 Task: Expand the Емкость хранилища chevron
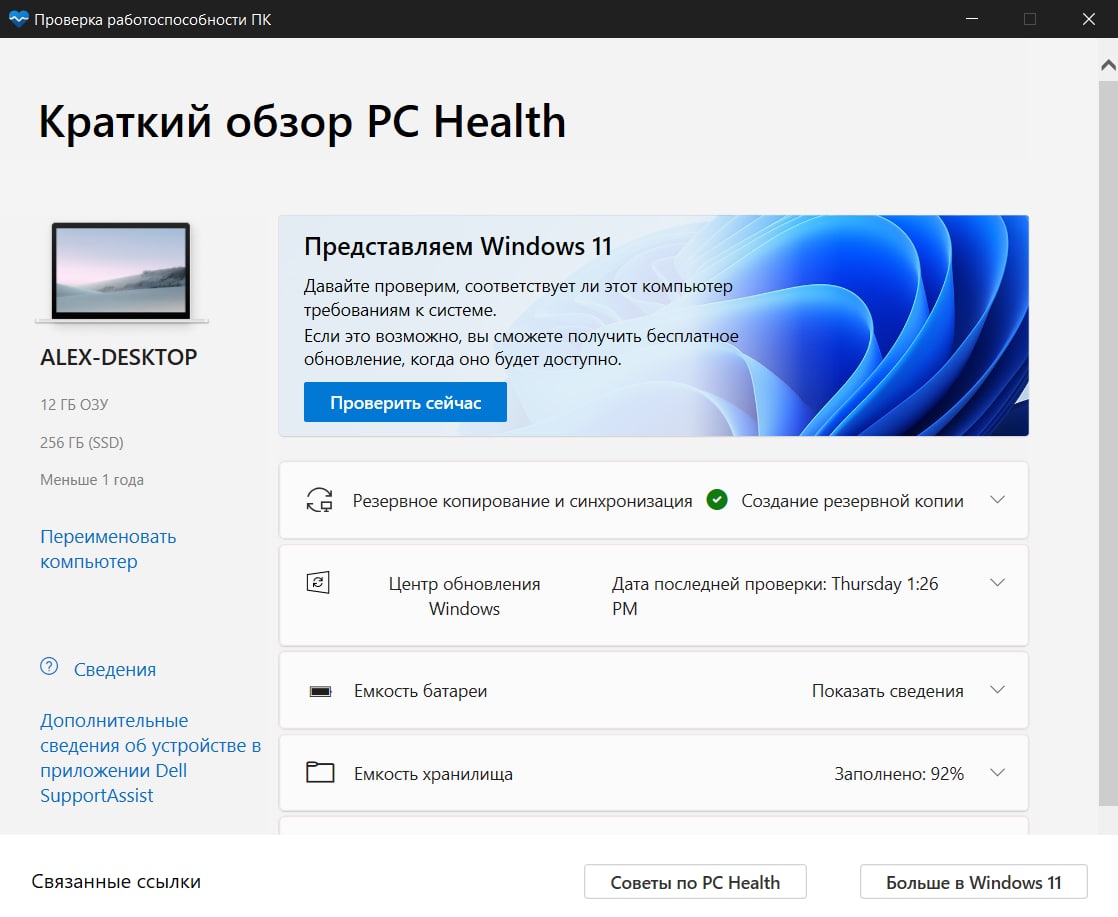998,772
